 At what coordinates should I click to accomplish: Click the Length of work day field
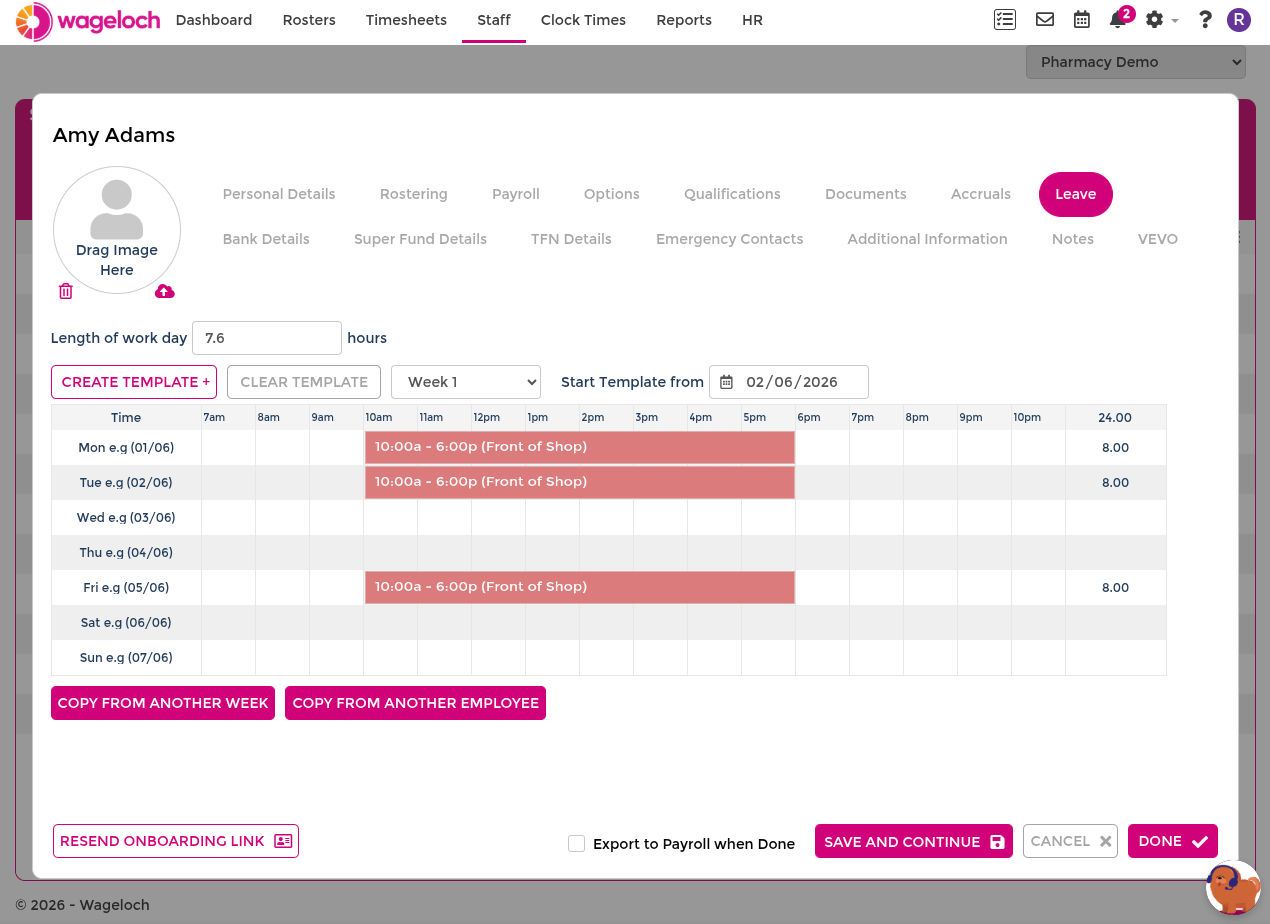pos(267,338)
